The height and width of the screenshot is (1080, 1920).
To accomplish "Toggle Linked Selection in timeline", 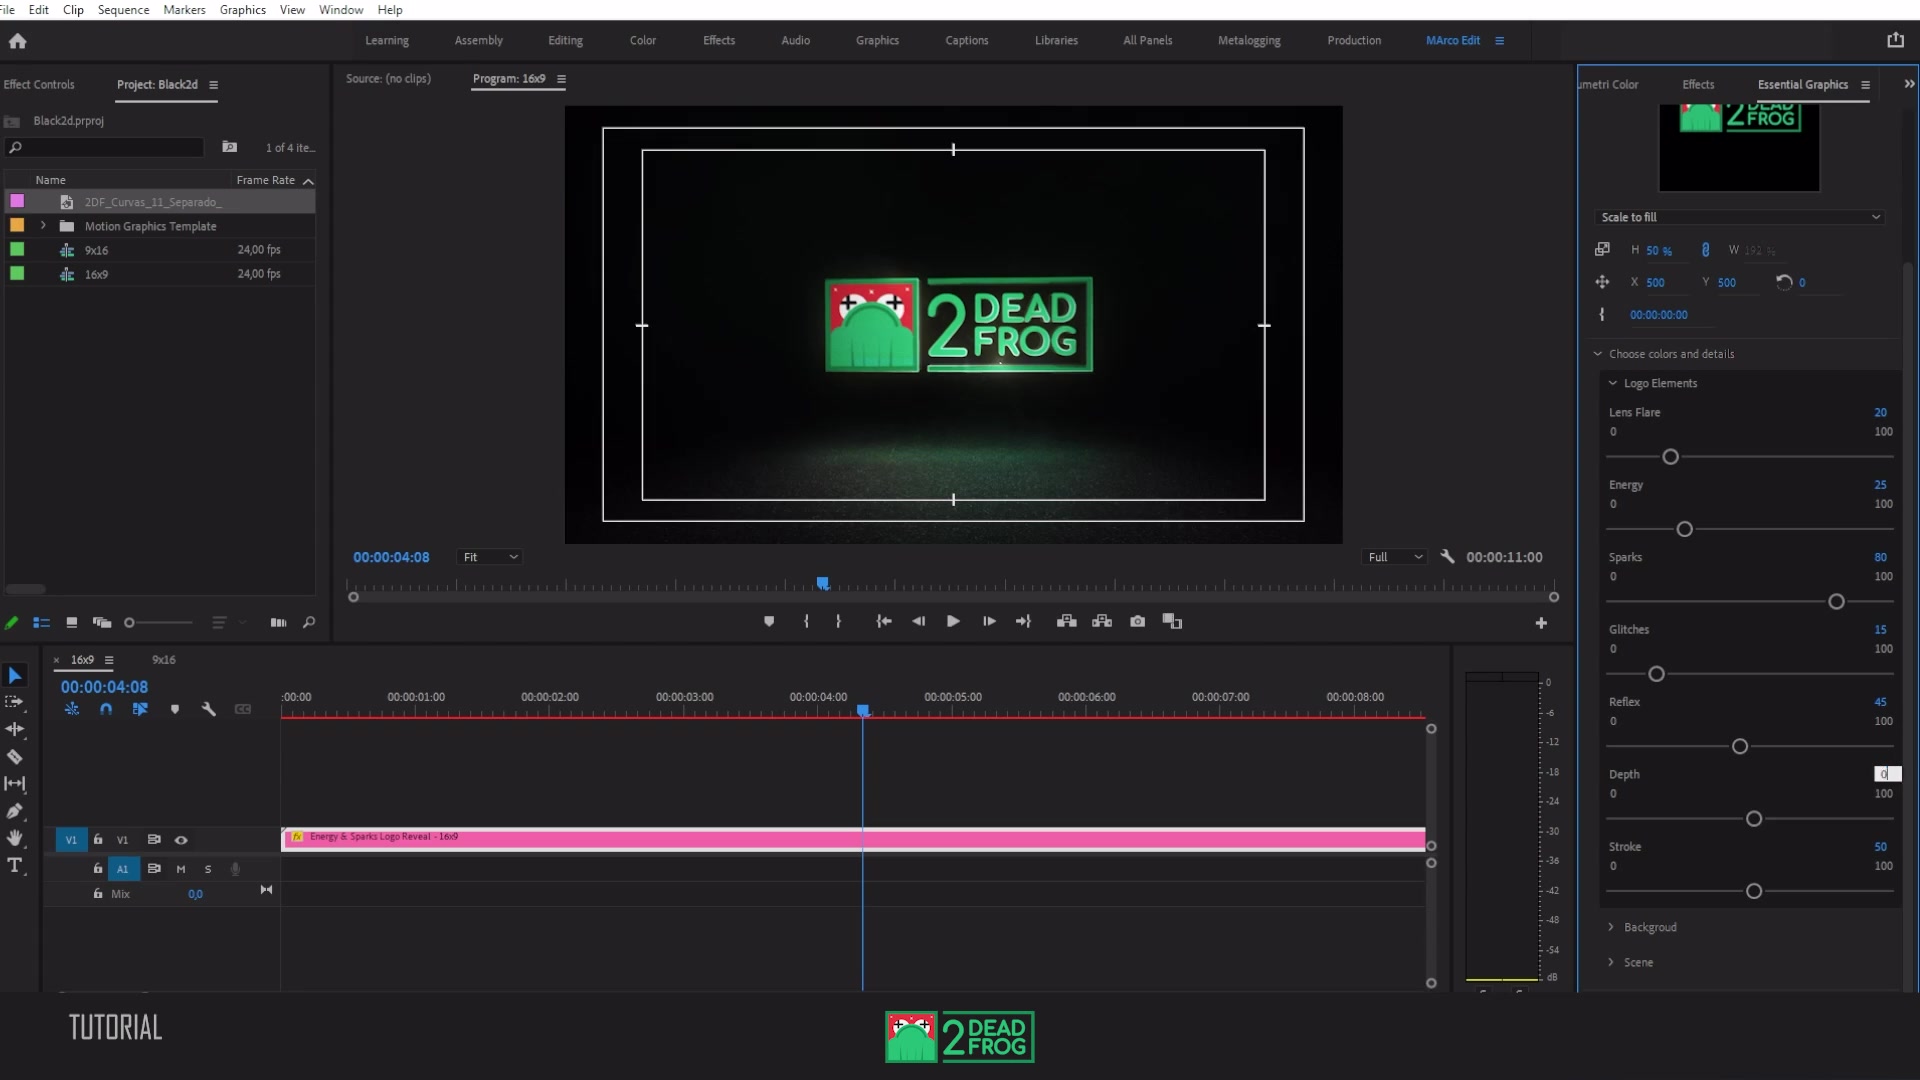I will click(x=140, y=709).
